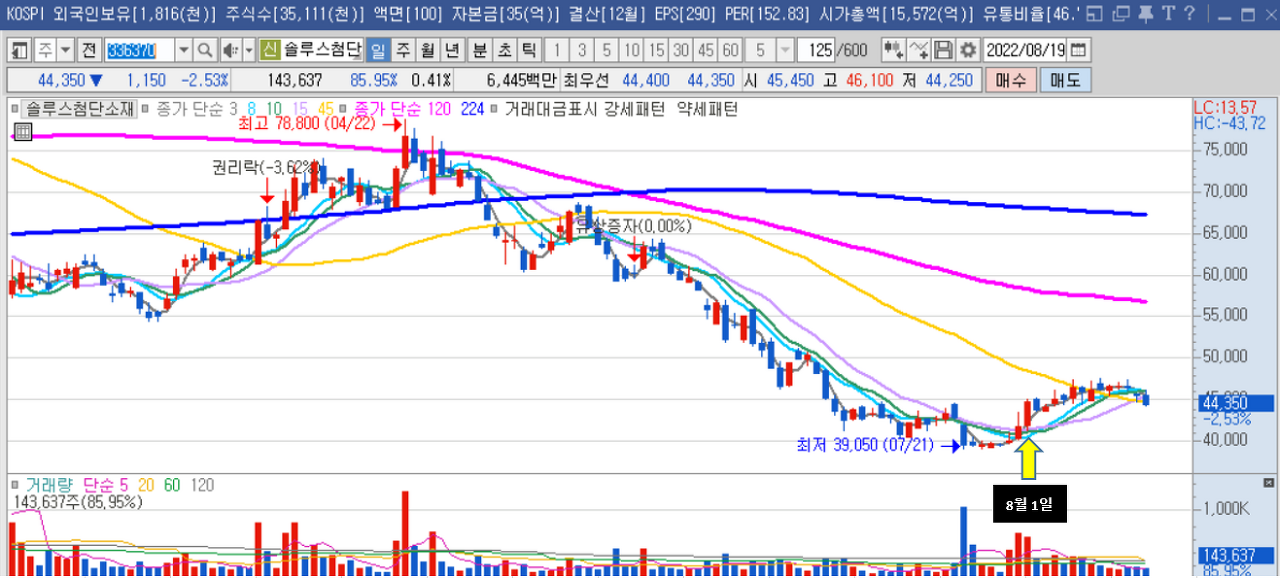This screenshot has height=578, width=1280.
Task: Click the 전 button beside the stock code
Action: coord(89,50)
